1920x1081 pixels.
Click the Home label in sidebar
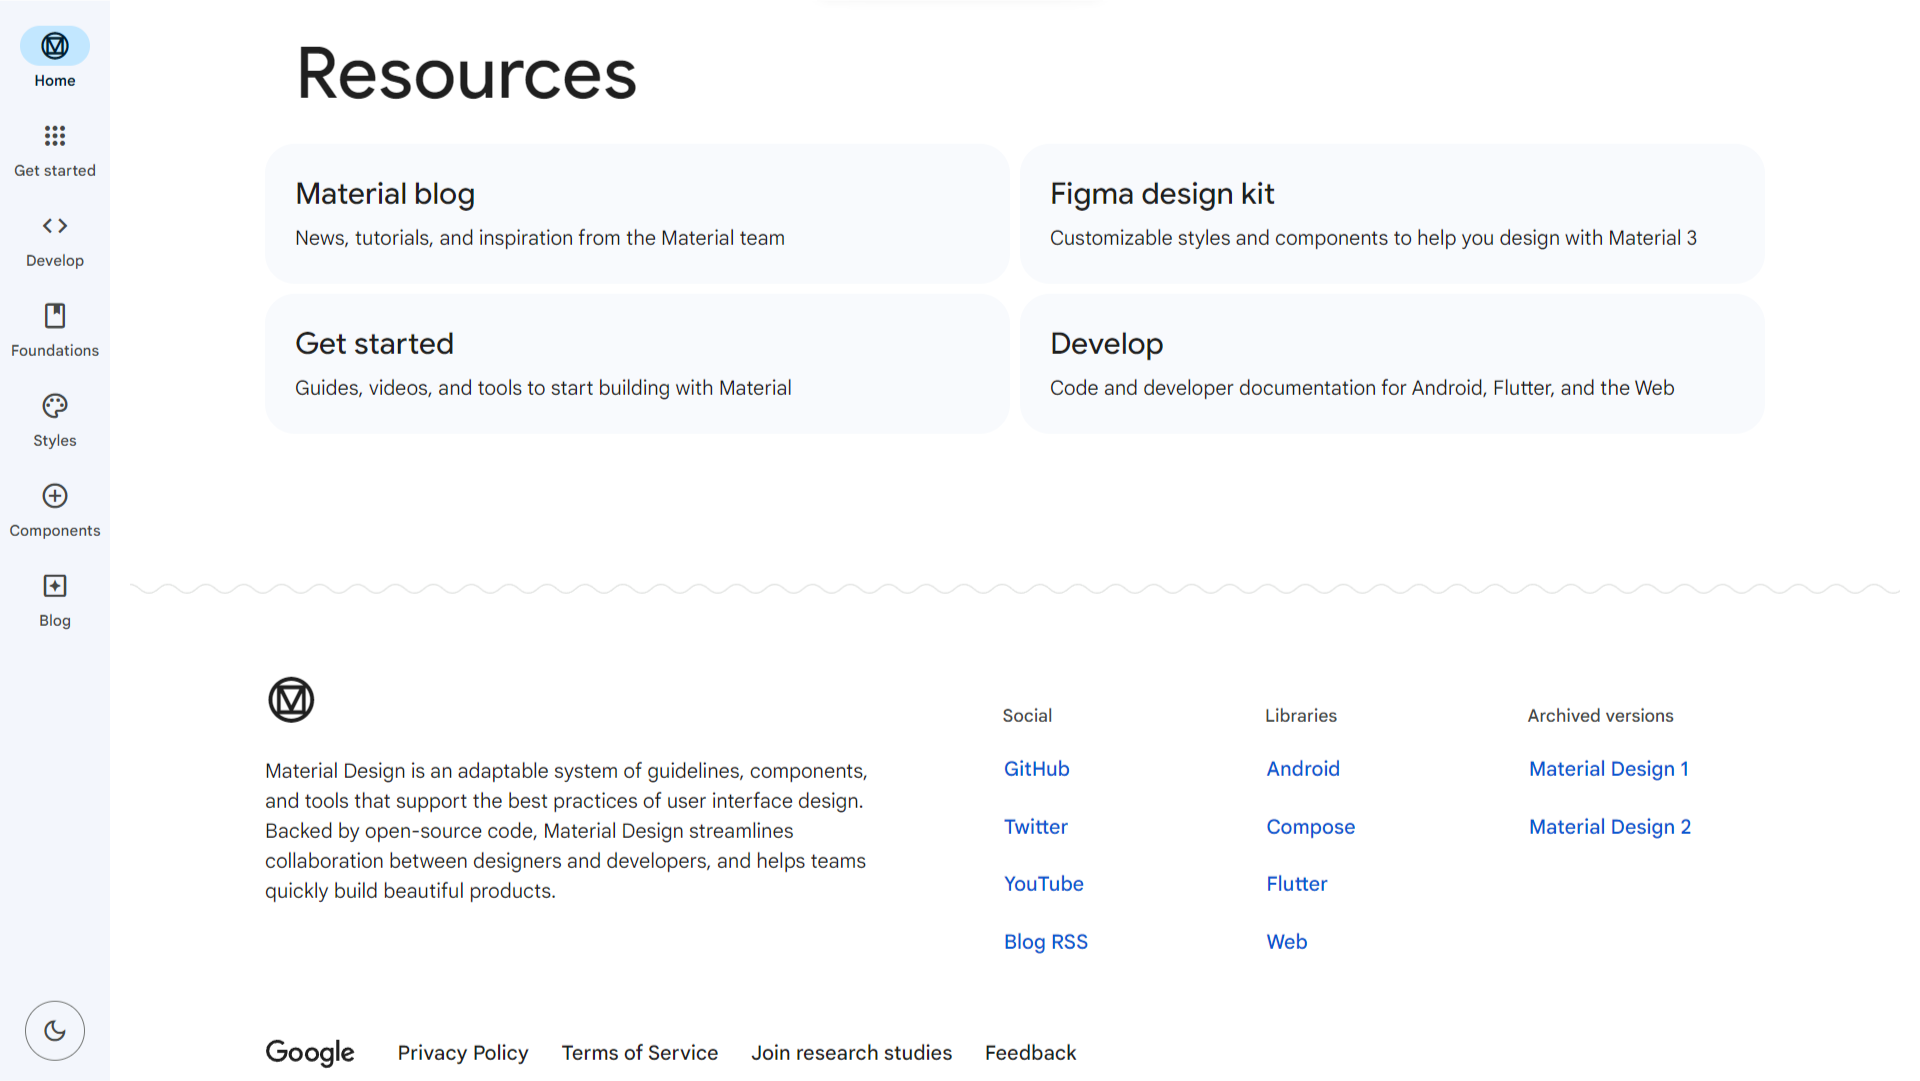tap(55, 81)
